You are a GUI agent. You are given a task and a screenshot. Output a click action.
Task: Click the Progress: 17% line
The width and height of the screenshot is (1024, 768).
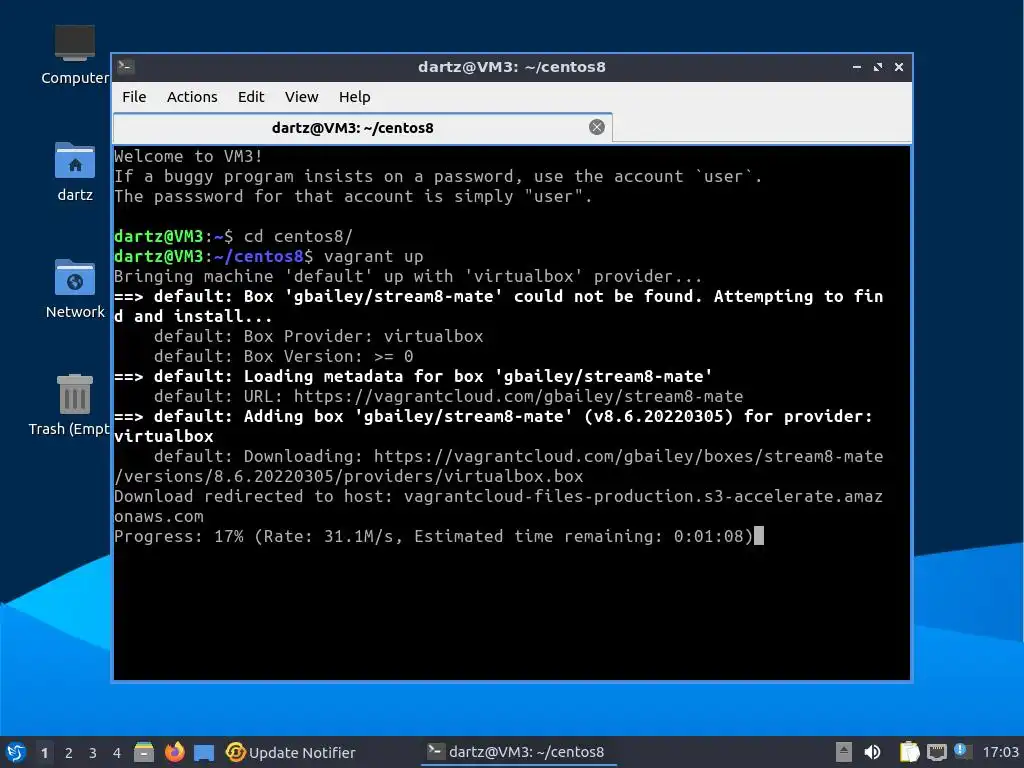(x=434, y=536)
